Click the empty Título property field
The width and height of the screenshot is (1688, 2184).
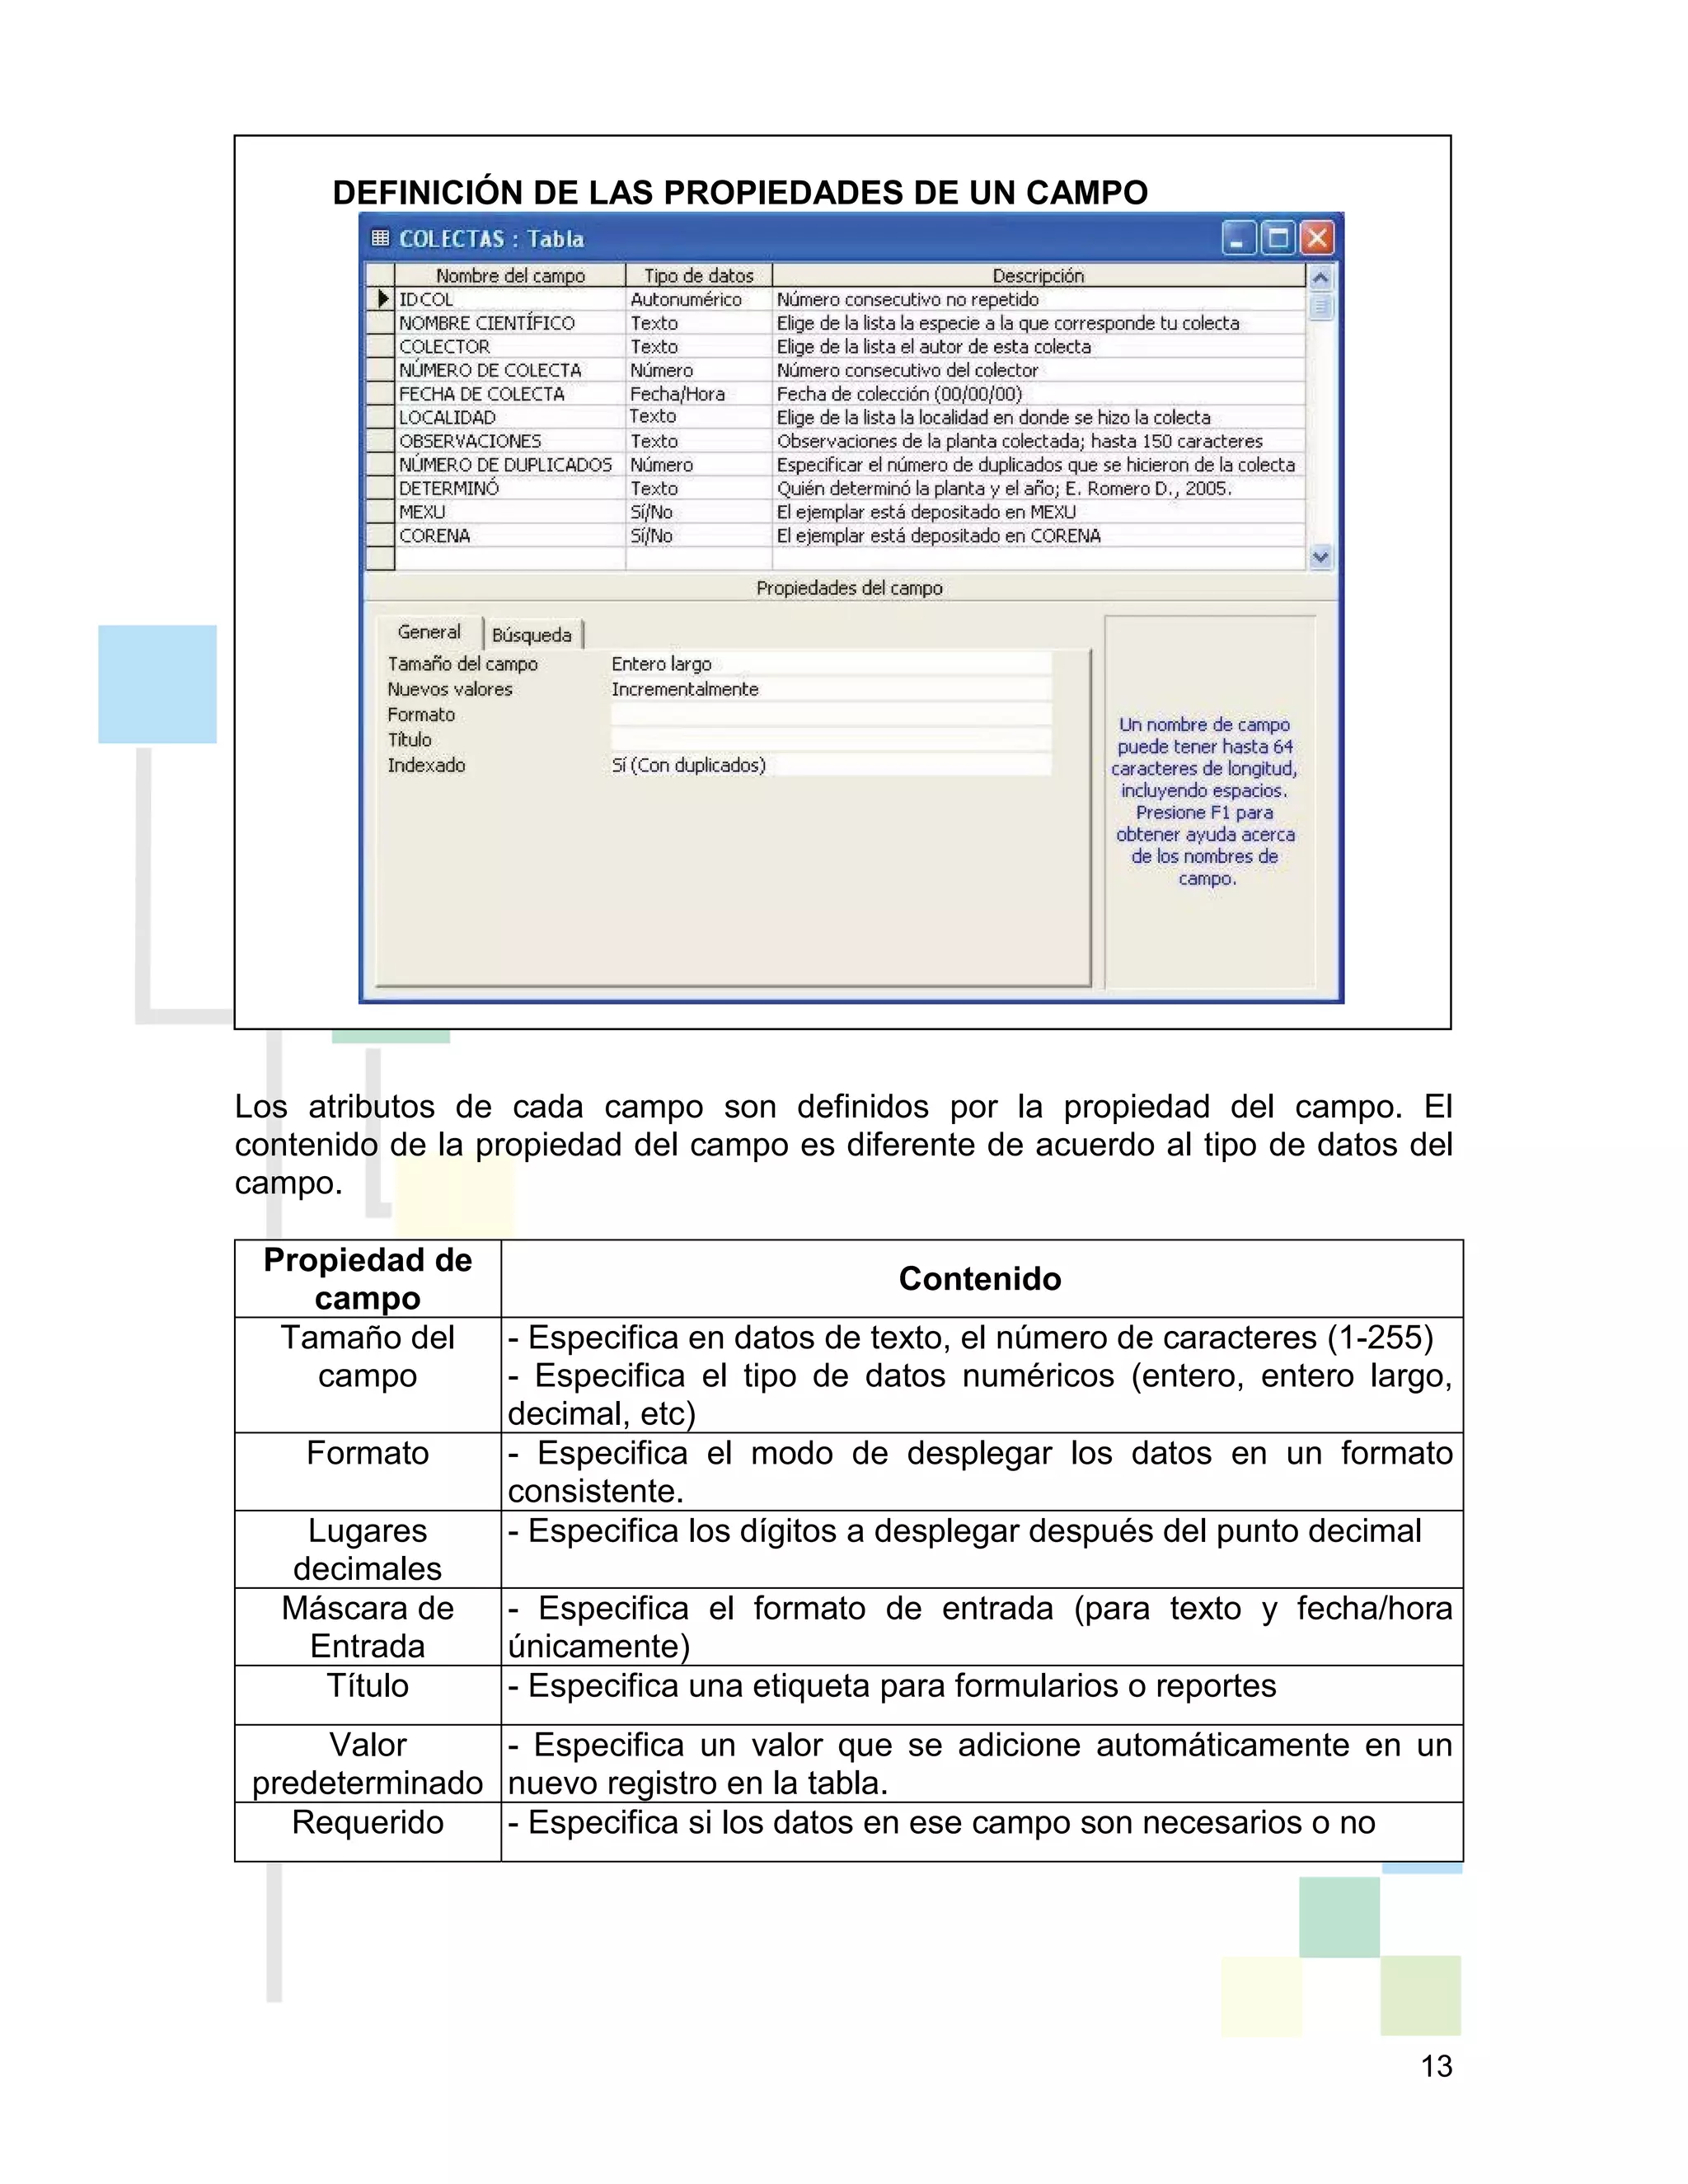click(830, 740)
